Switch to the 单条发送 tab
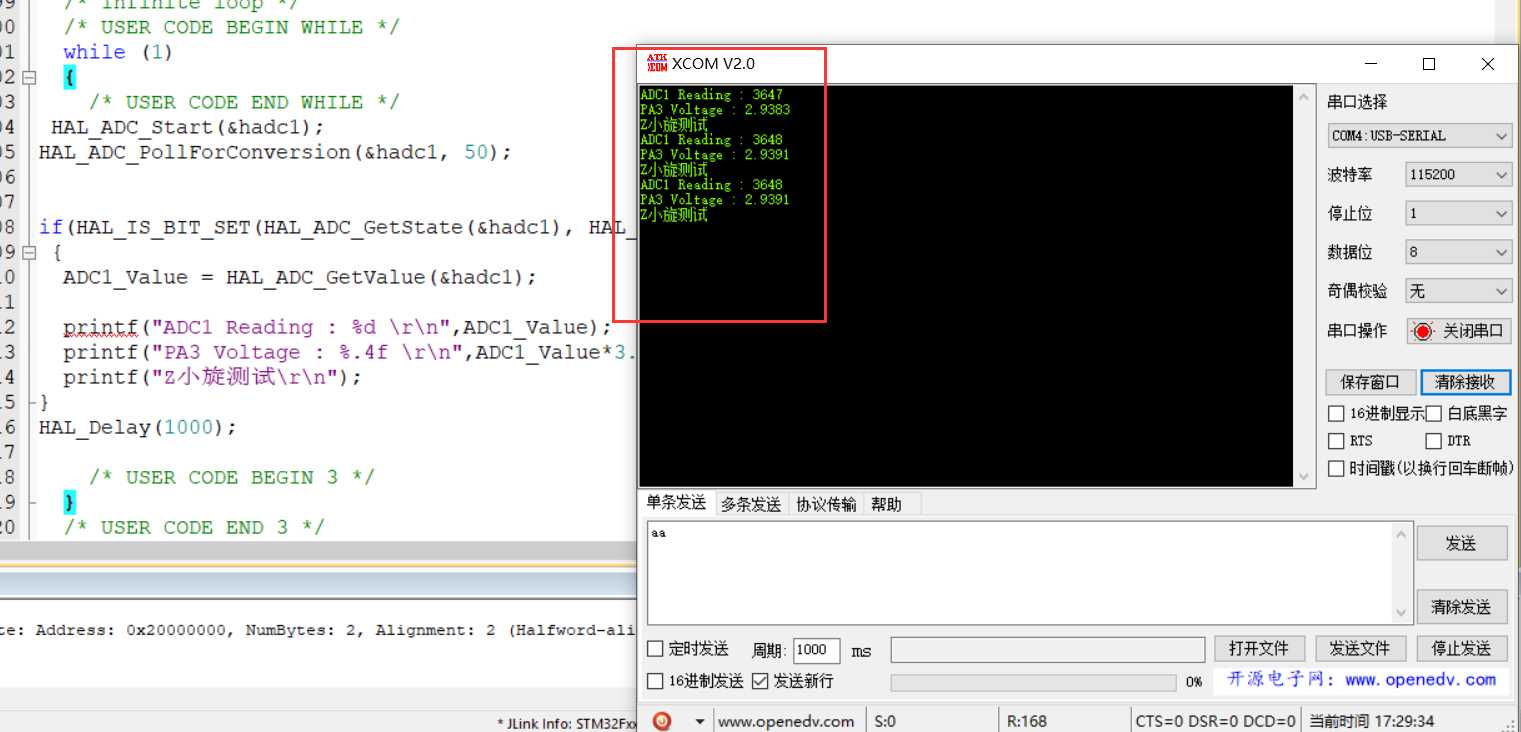Viewport: 1521px width, 732px height. tap(676, 503)
